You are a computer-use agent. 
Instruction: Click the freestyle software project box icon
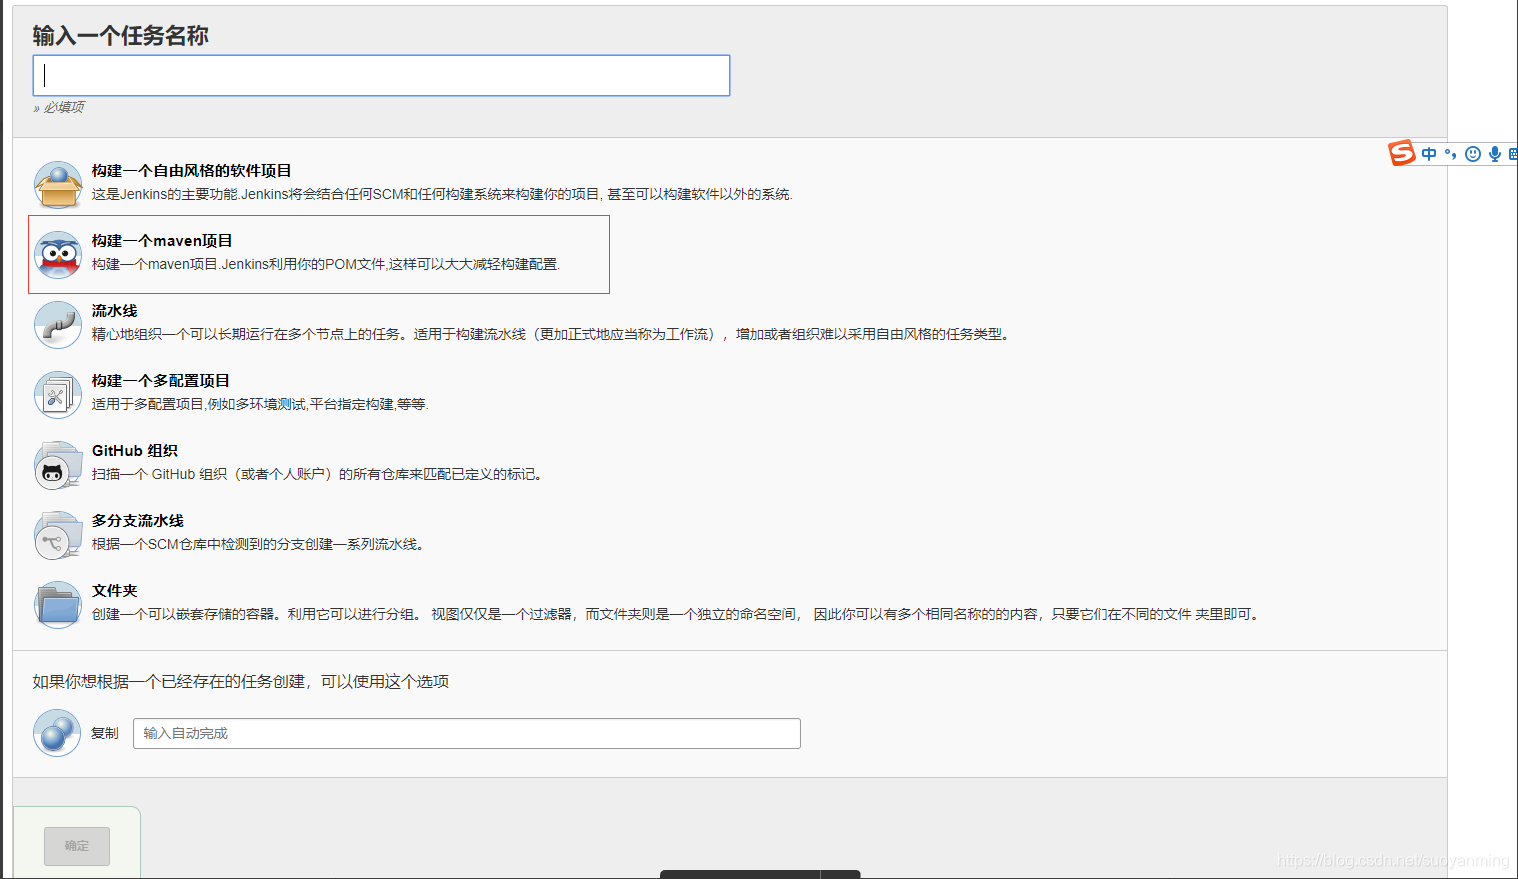click(58, 185)
